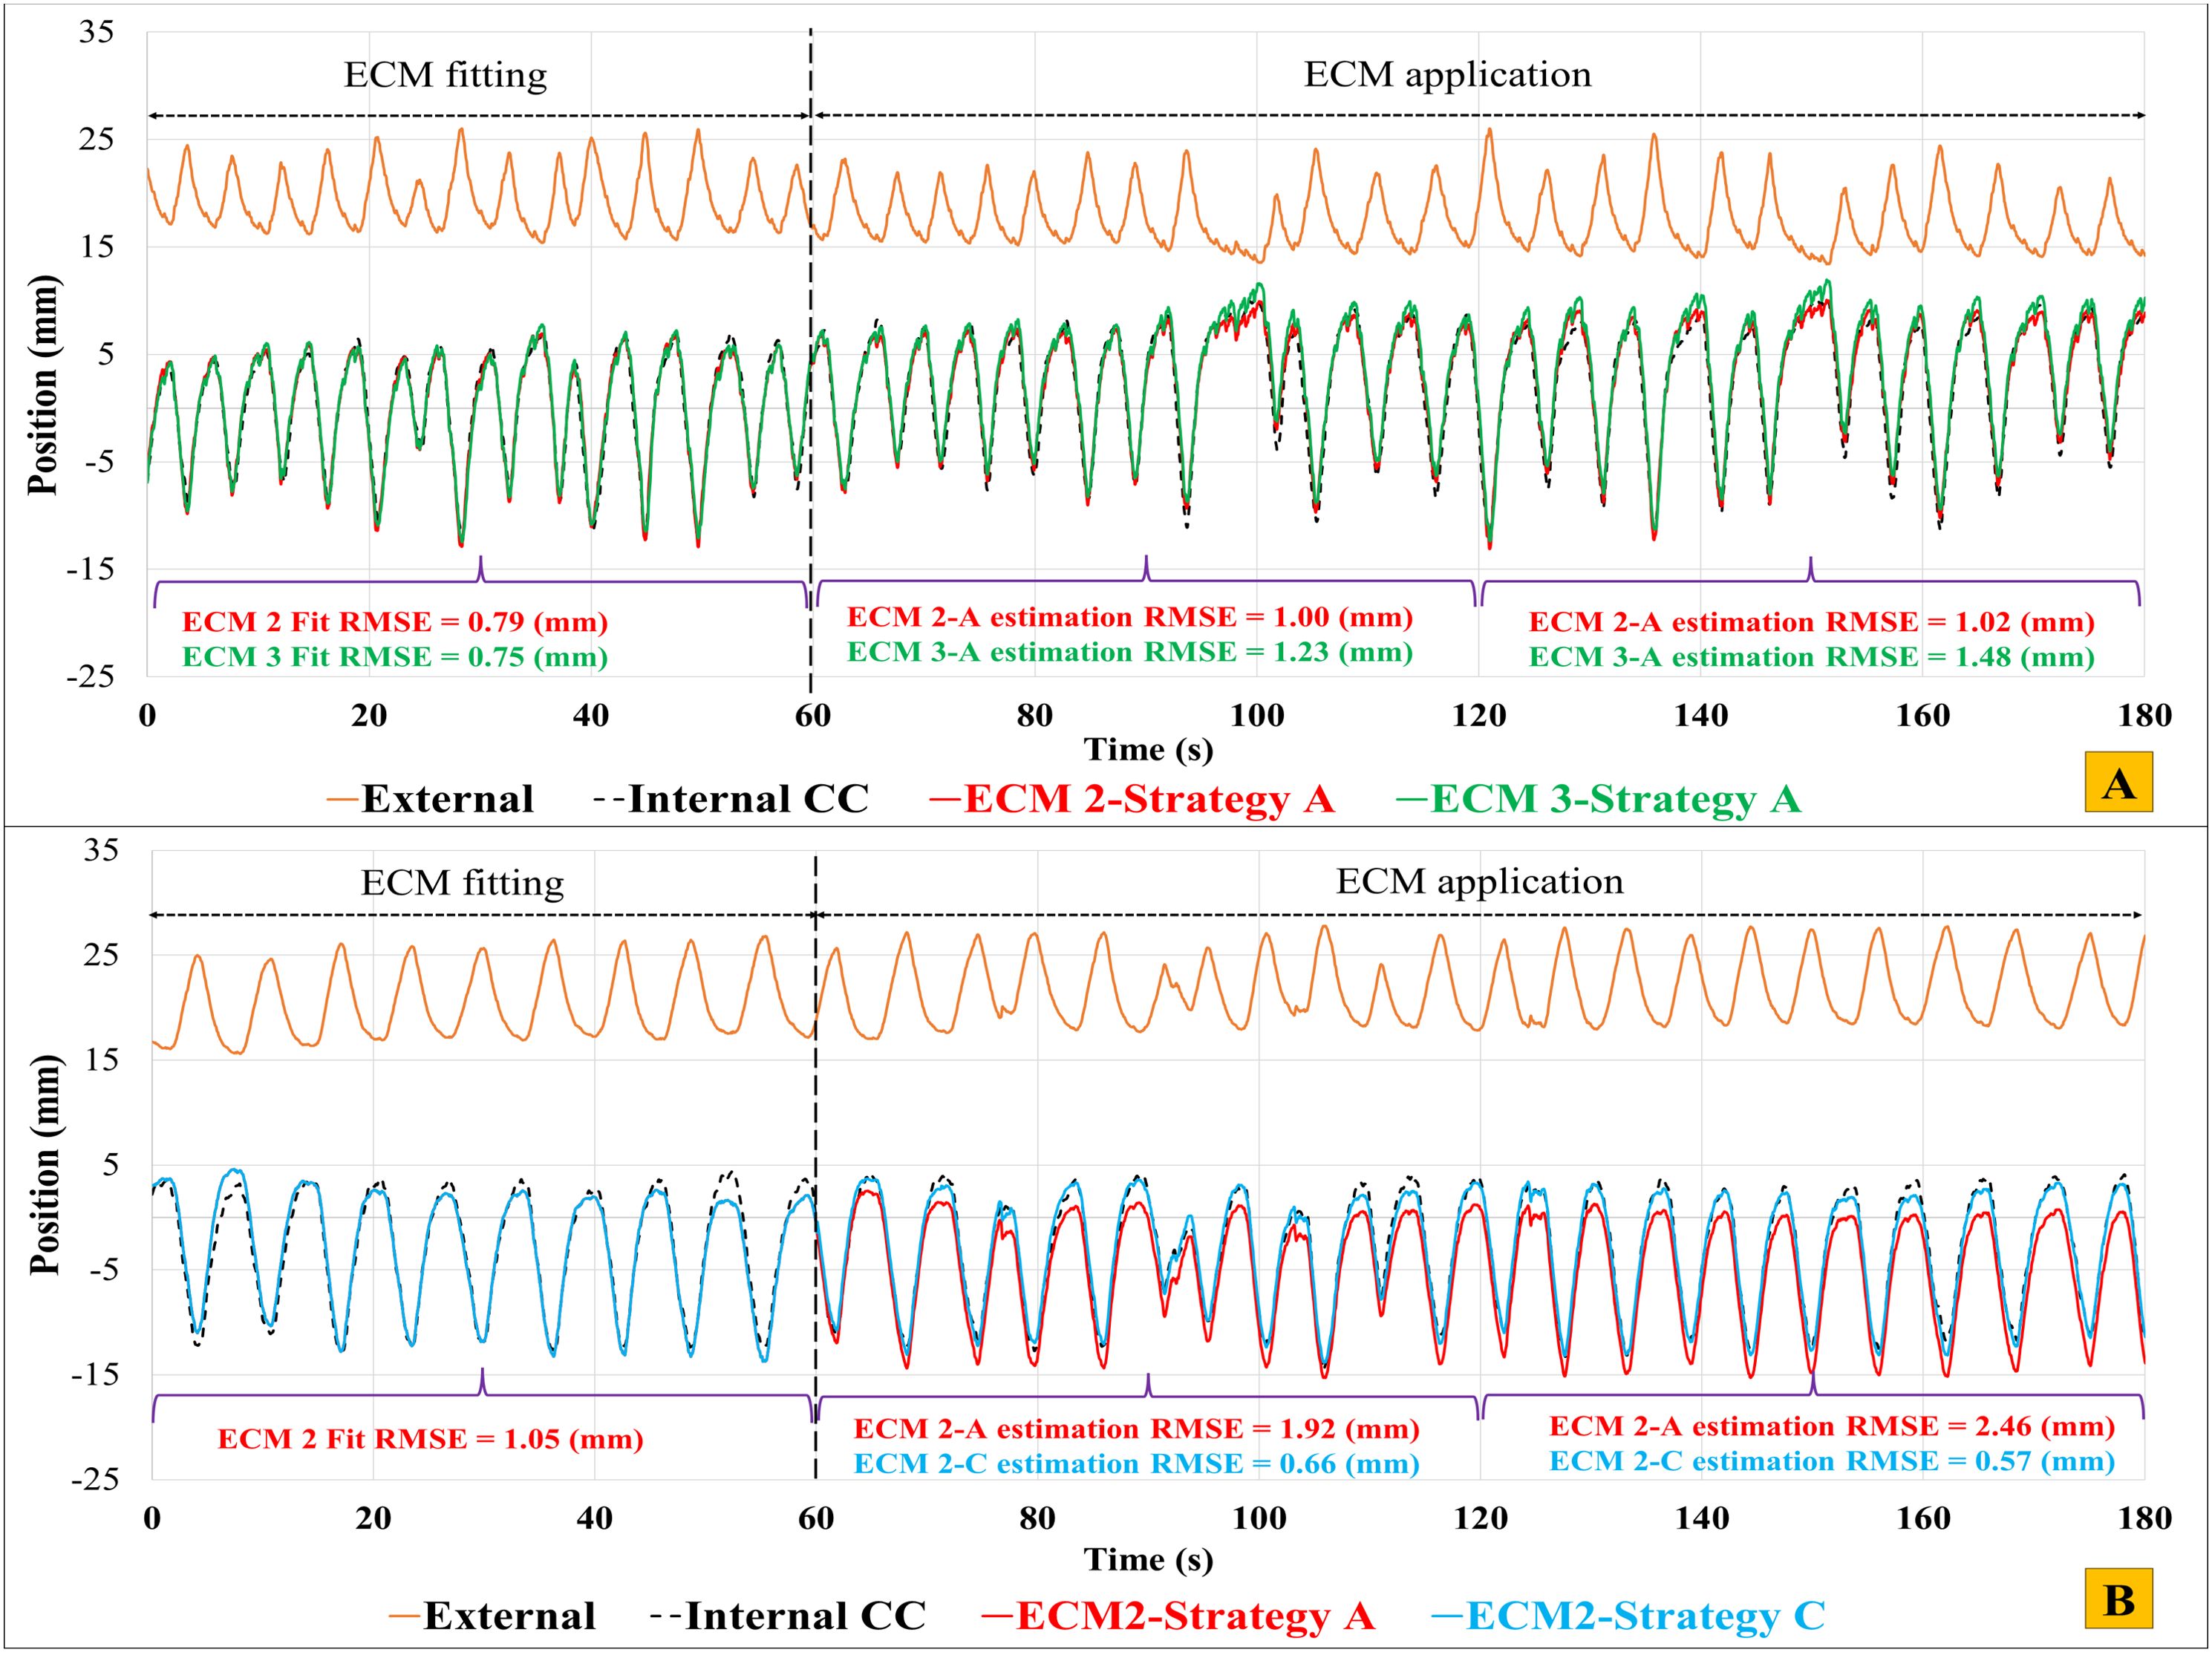Click the ECM 2-C estimation RMSE = 0.57 annotation
This screenshot has height=1658, width=2212.
1832,1461
